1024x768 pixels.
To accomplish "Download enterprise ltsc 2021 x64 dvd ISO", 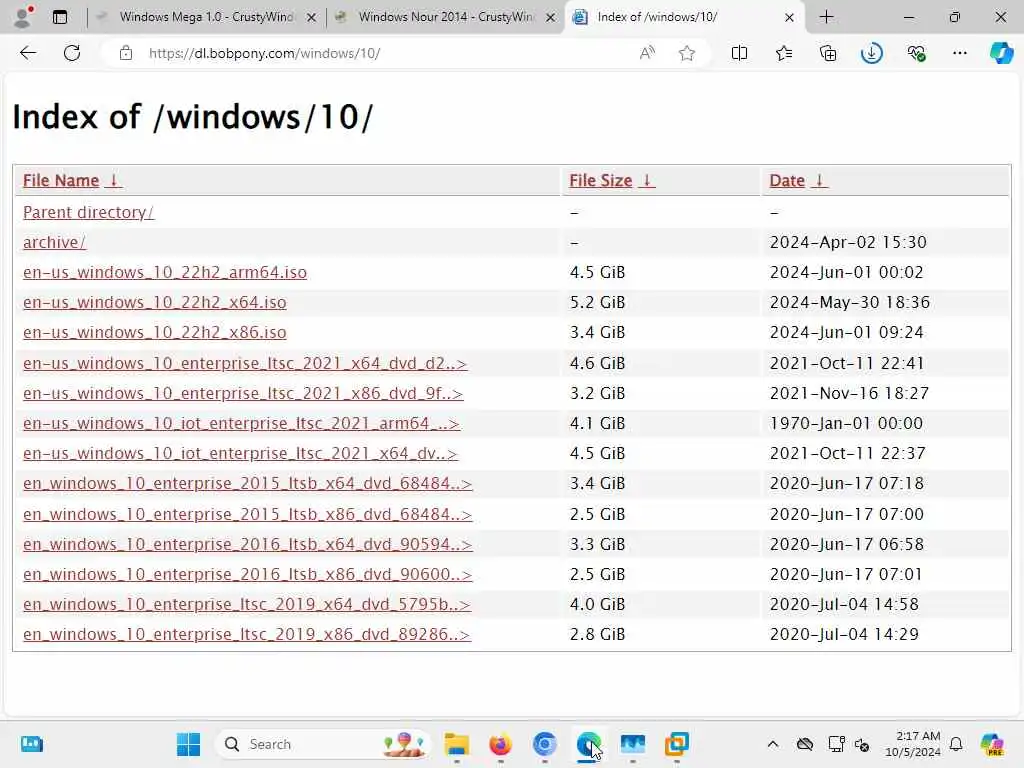I will 245,363.
